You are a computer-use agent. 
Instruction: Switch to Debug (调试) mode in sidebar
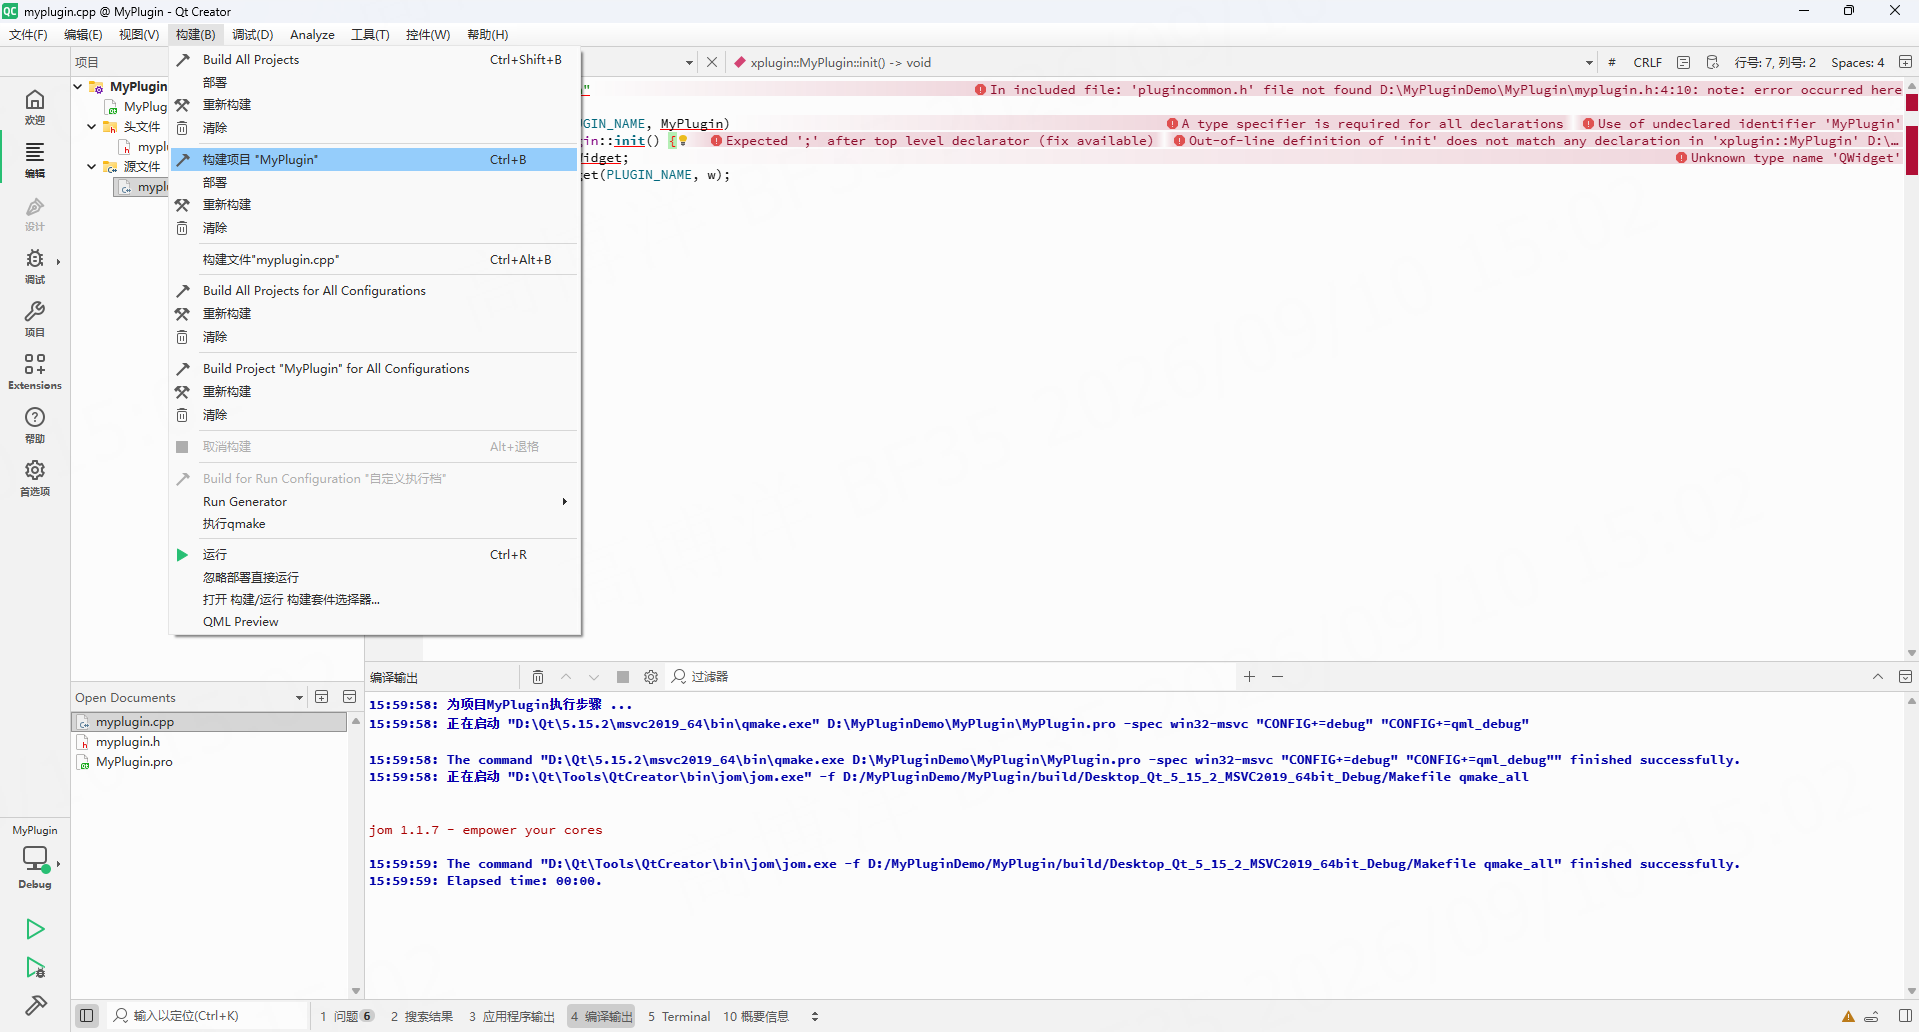tap(35, 266)
